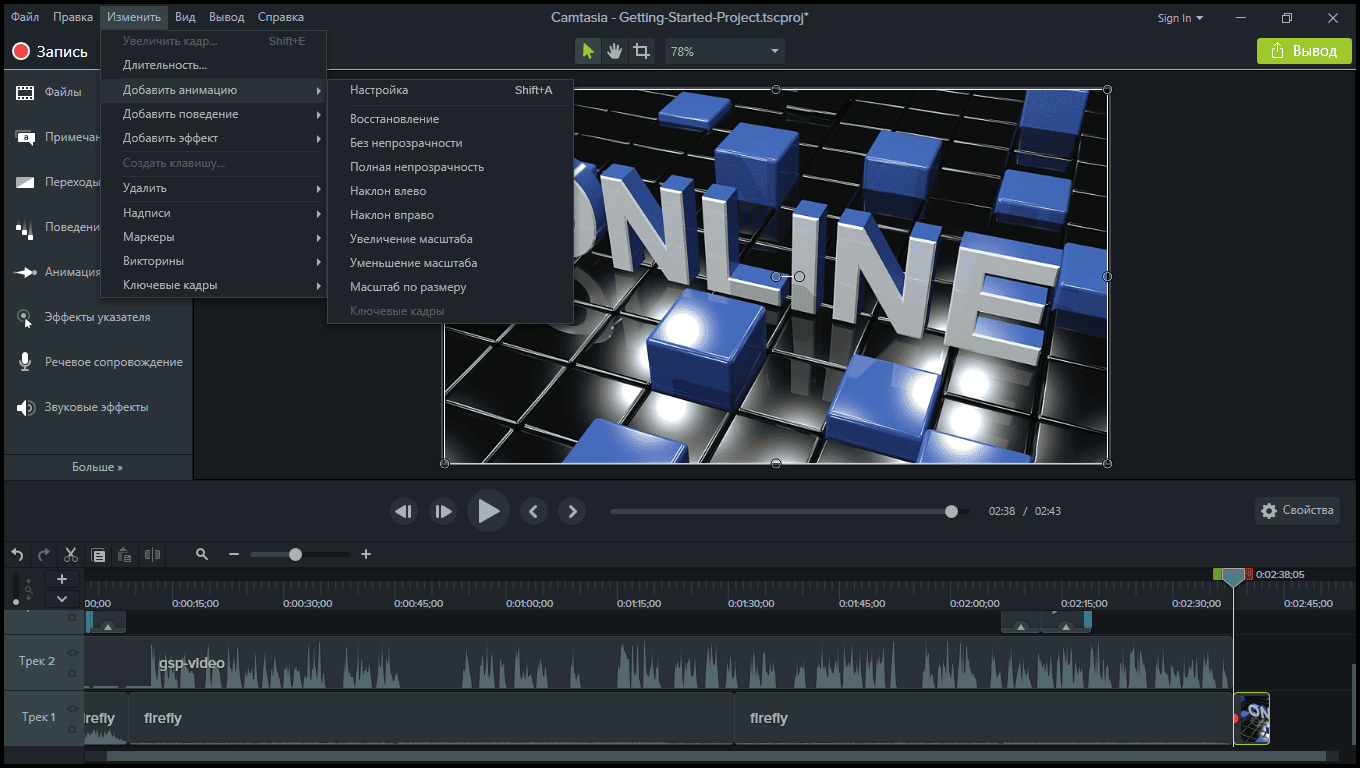This screenshot has width=1360, height=768.
Task: Open the Речевое сопровождение narration panel
Action: (99, 362)
